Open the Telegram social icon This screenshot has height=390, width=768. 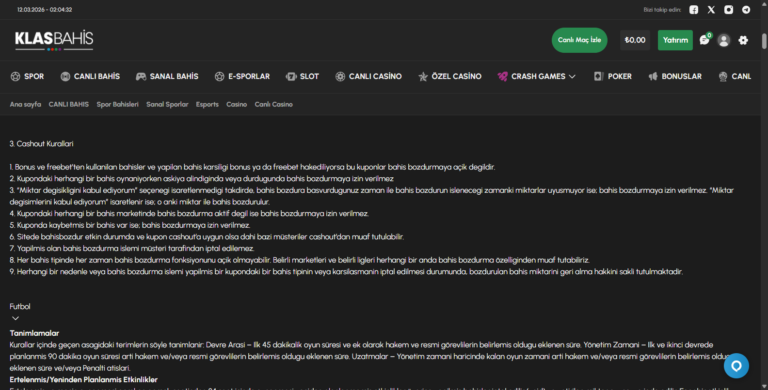click(x=746, y=10)
